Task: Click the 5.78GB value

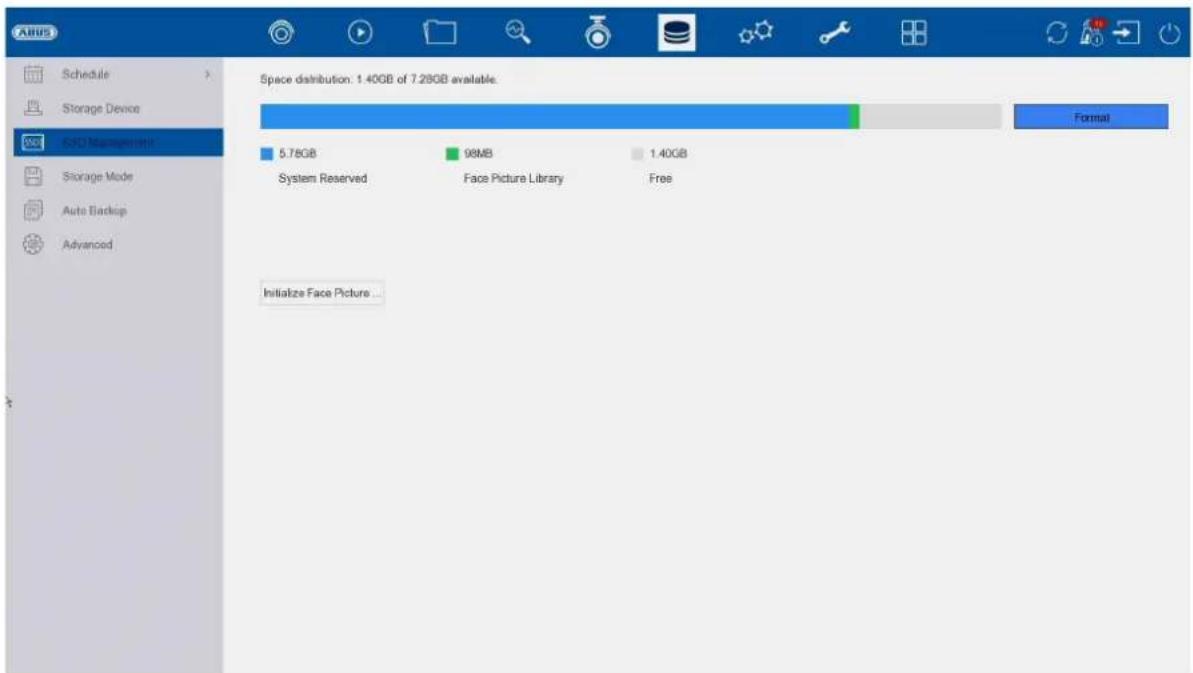Action: coord(297,154)
